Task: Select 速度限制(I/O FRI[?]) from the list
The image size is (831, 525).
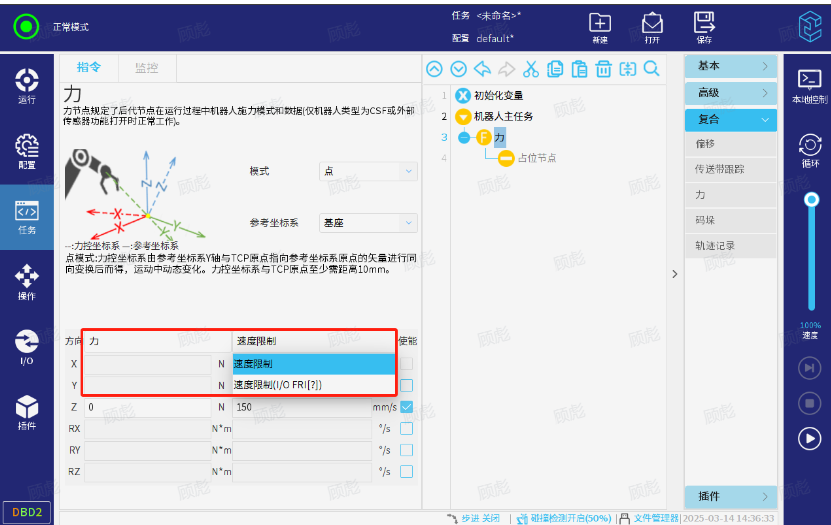Action: point(314,385)
